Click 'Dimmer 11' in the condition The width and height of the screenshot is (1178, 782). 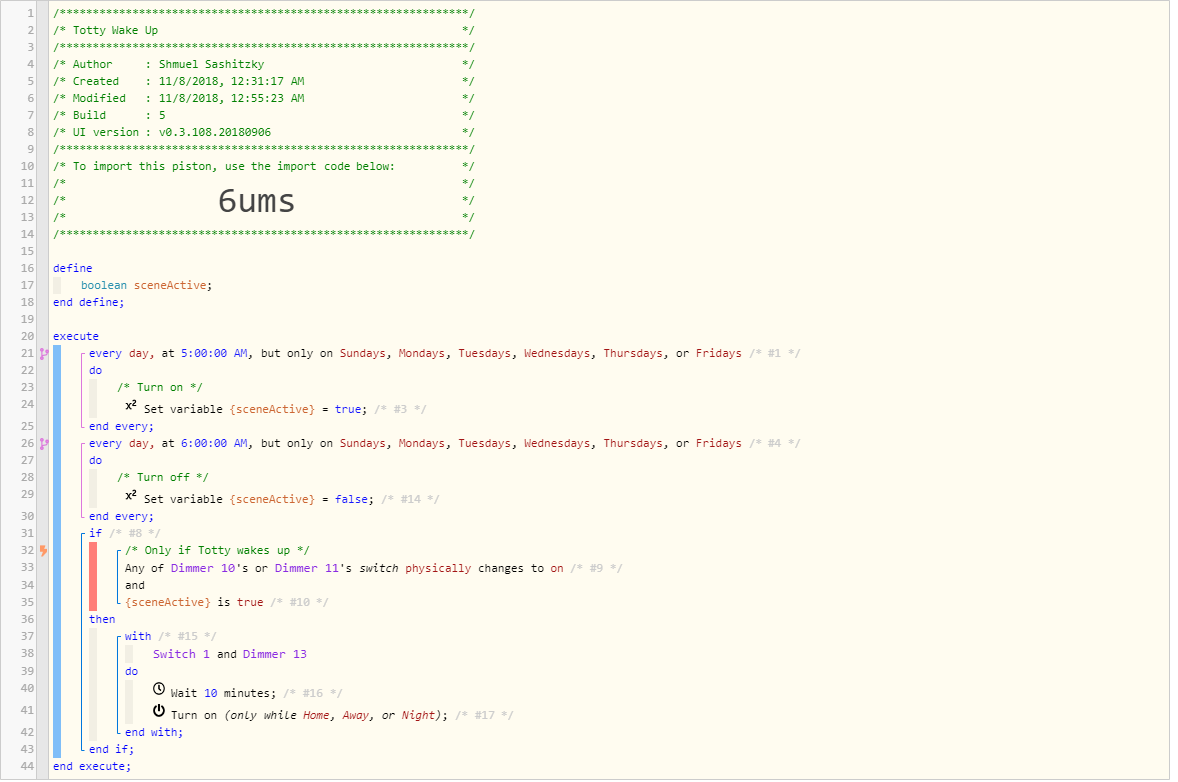(x=307, y=569)
